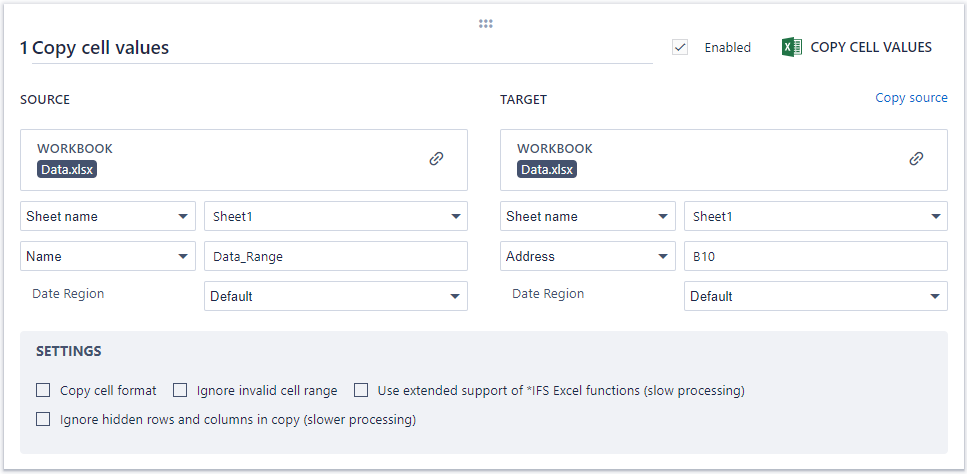The height and width of the screenshot is (474, 967).
Task: Click the Copy source link
Action: point(911,98)
